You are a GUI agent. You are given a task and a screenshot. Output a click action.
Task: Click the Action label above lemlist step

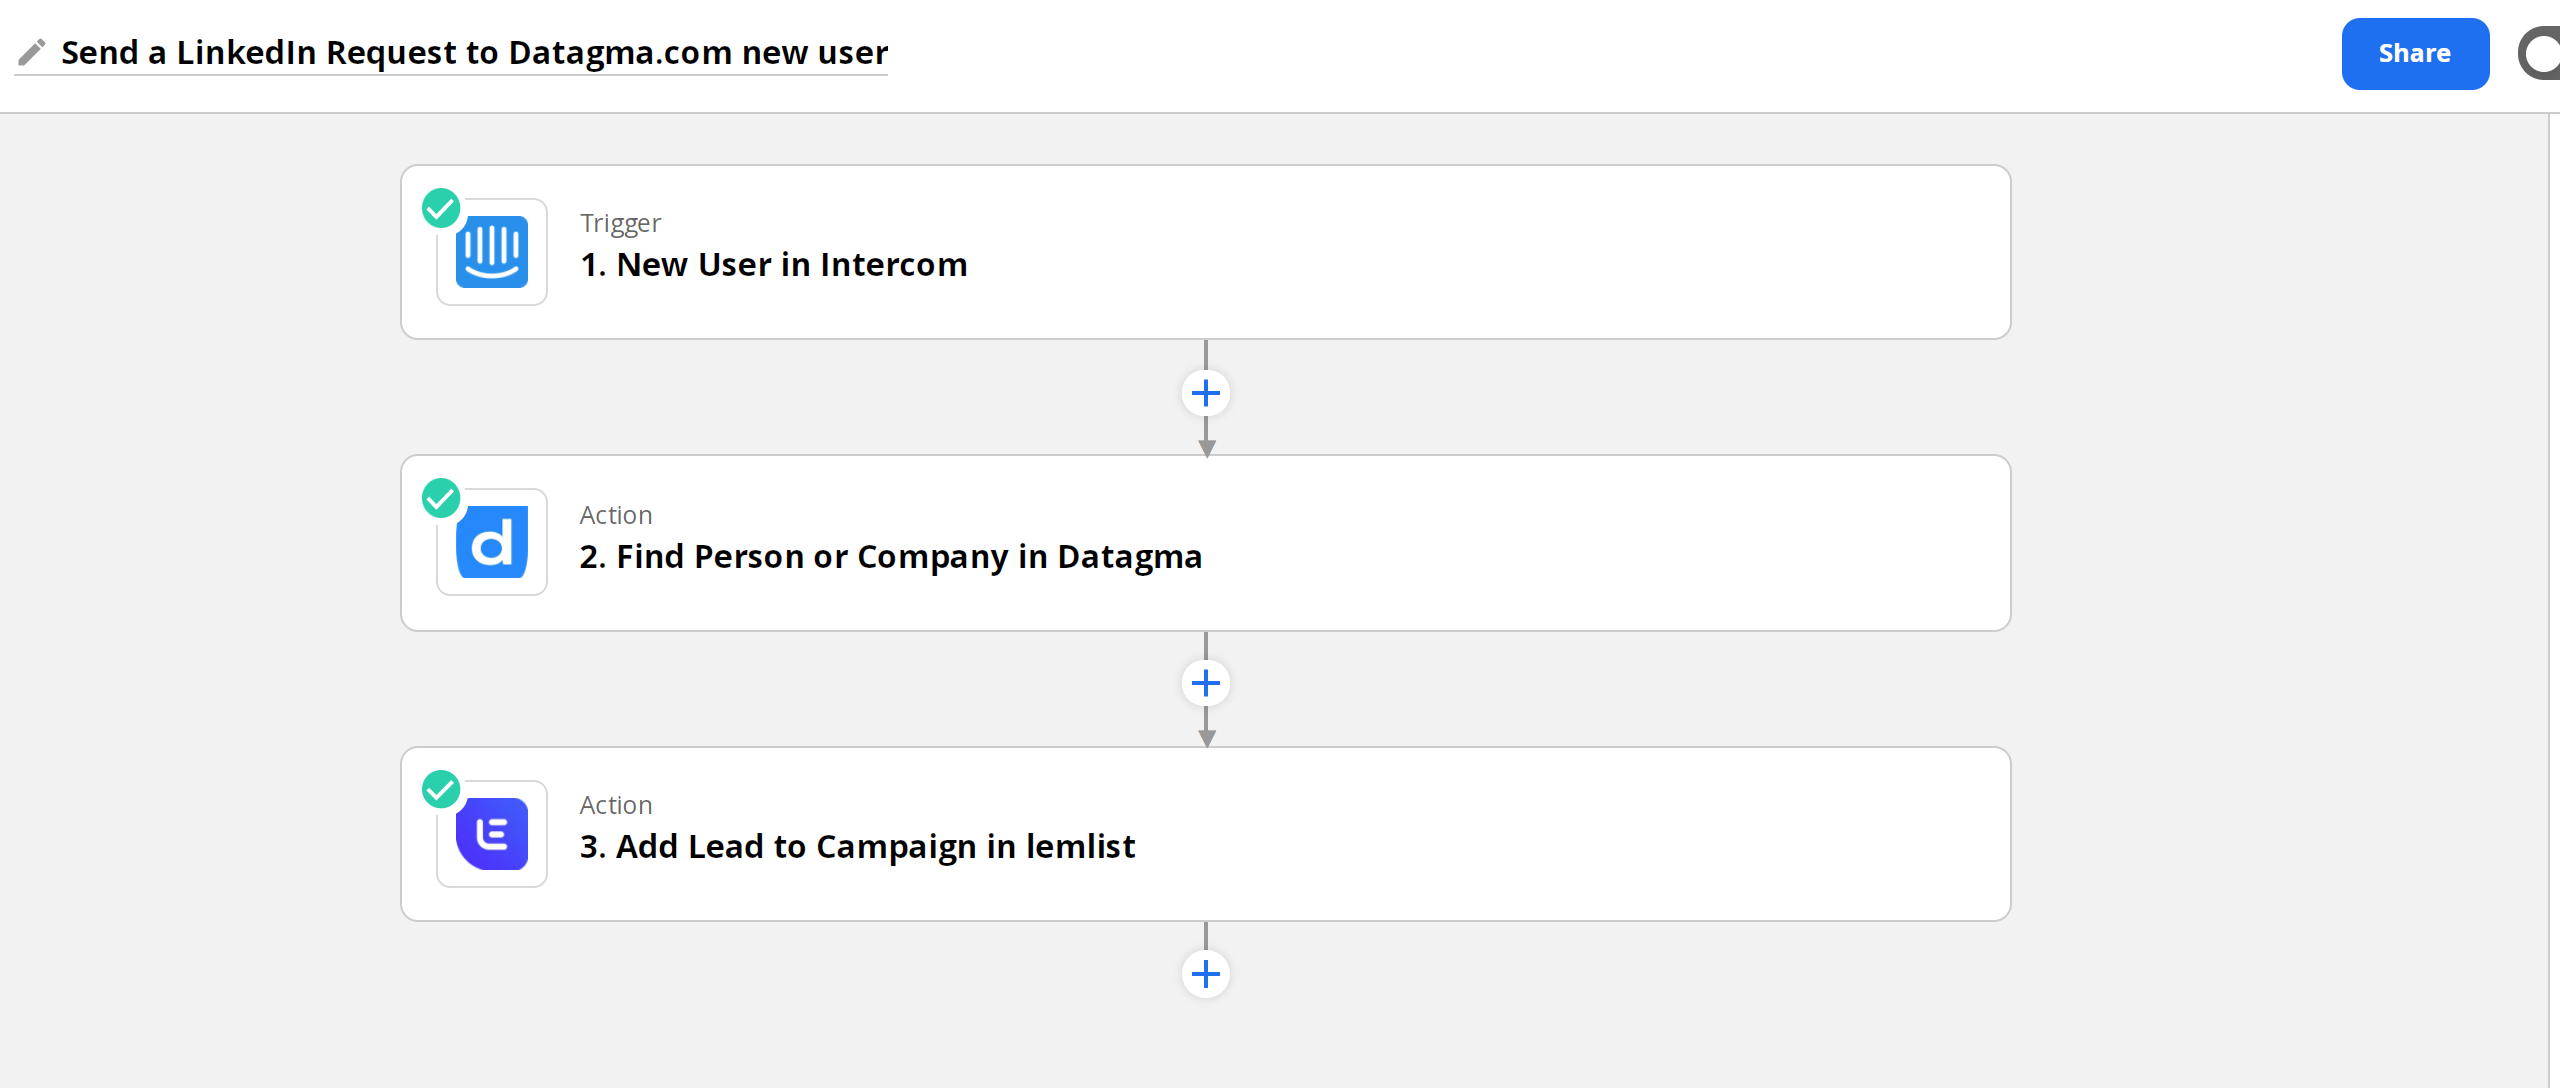pyautogui.click(x=616, y=805)
